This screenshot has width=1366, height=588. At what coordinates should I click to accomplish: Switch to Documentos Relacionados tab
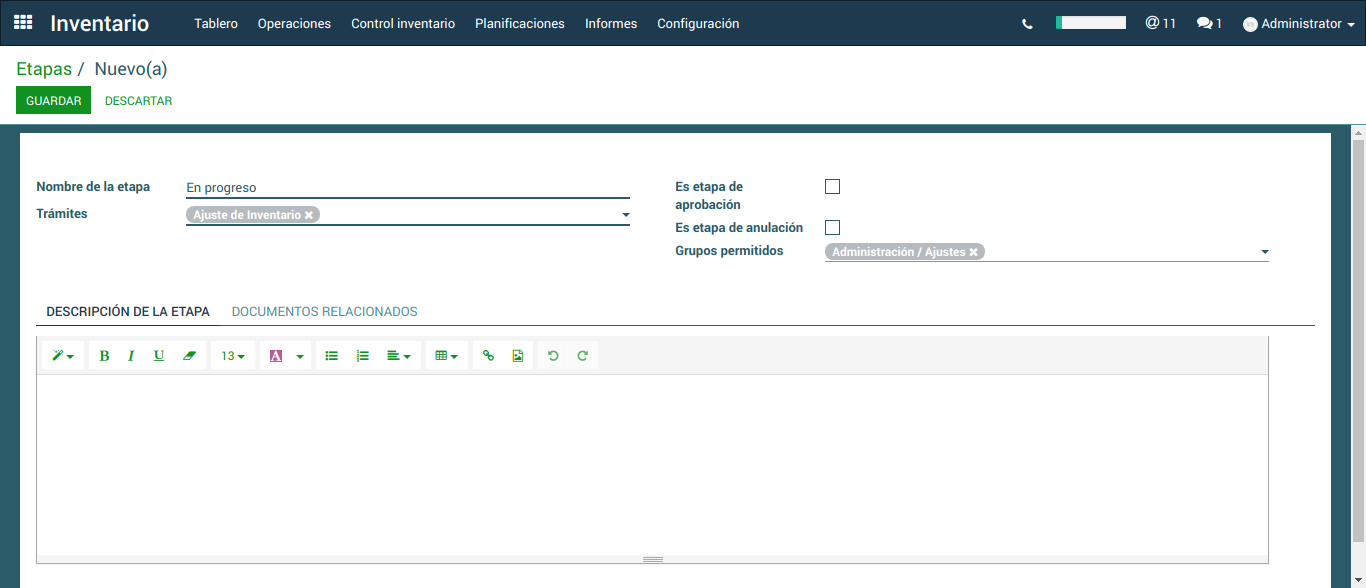324,312
